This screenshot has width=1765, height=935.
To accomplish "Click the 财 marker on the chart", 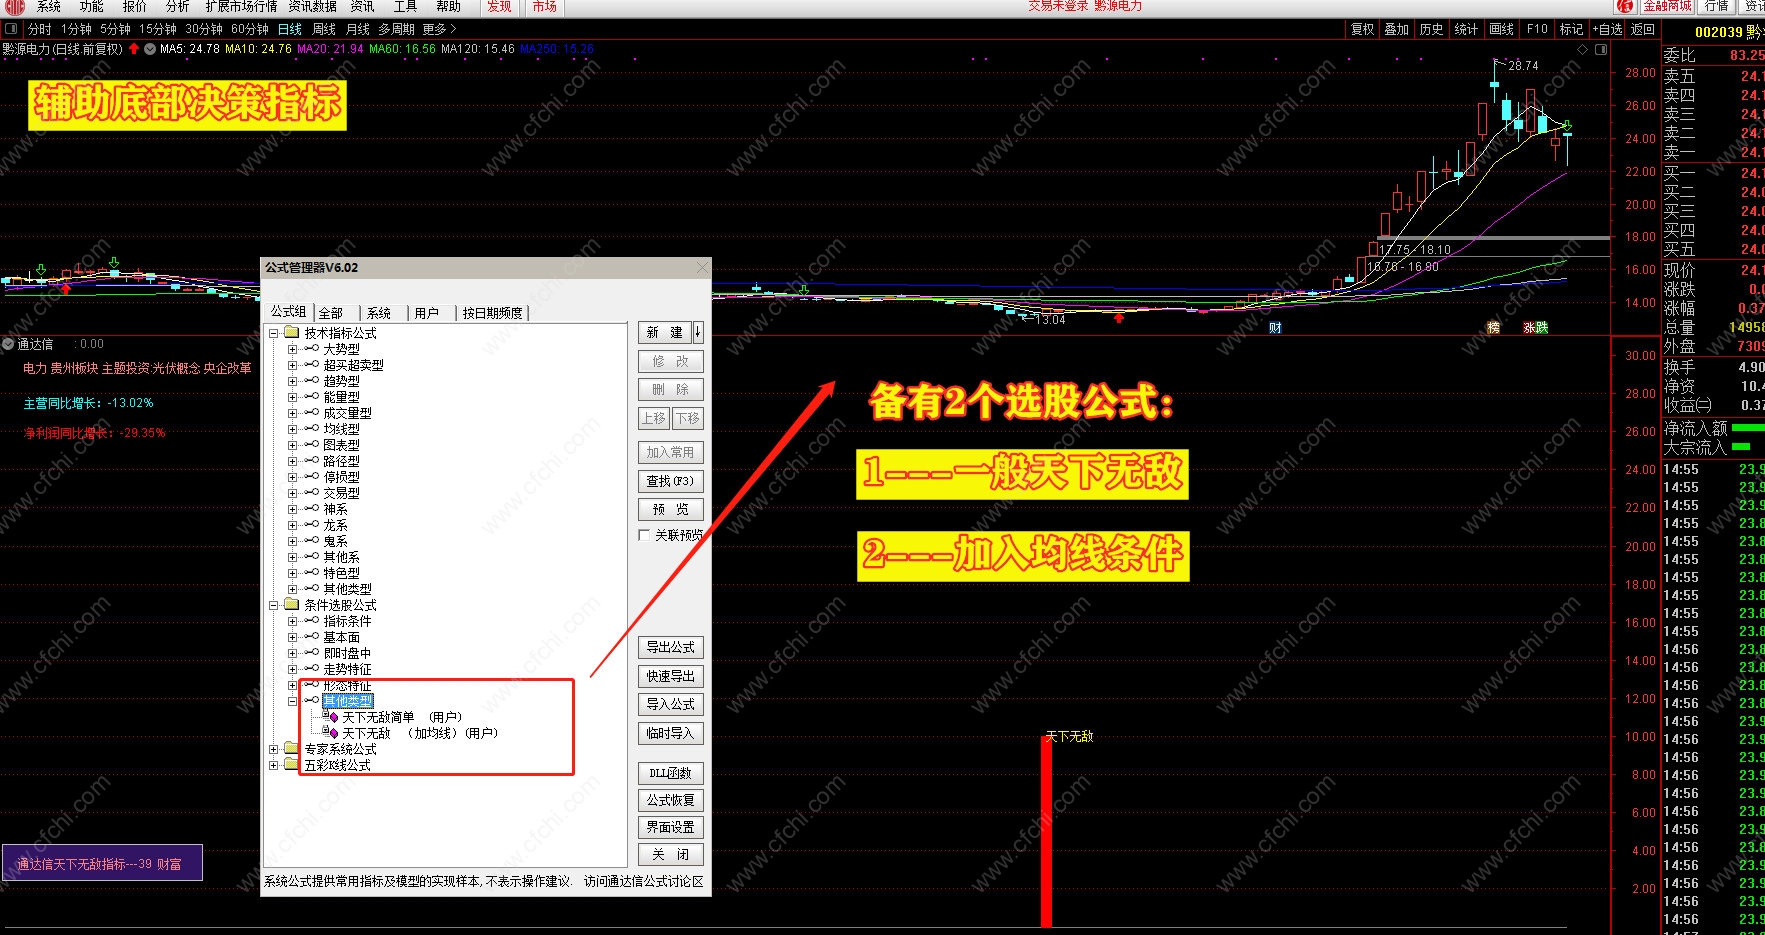I will 1275,327.
